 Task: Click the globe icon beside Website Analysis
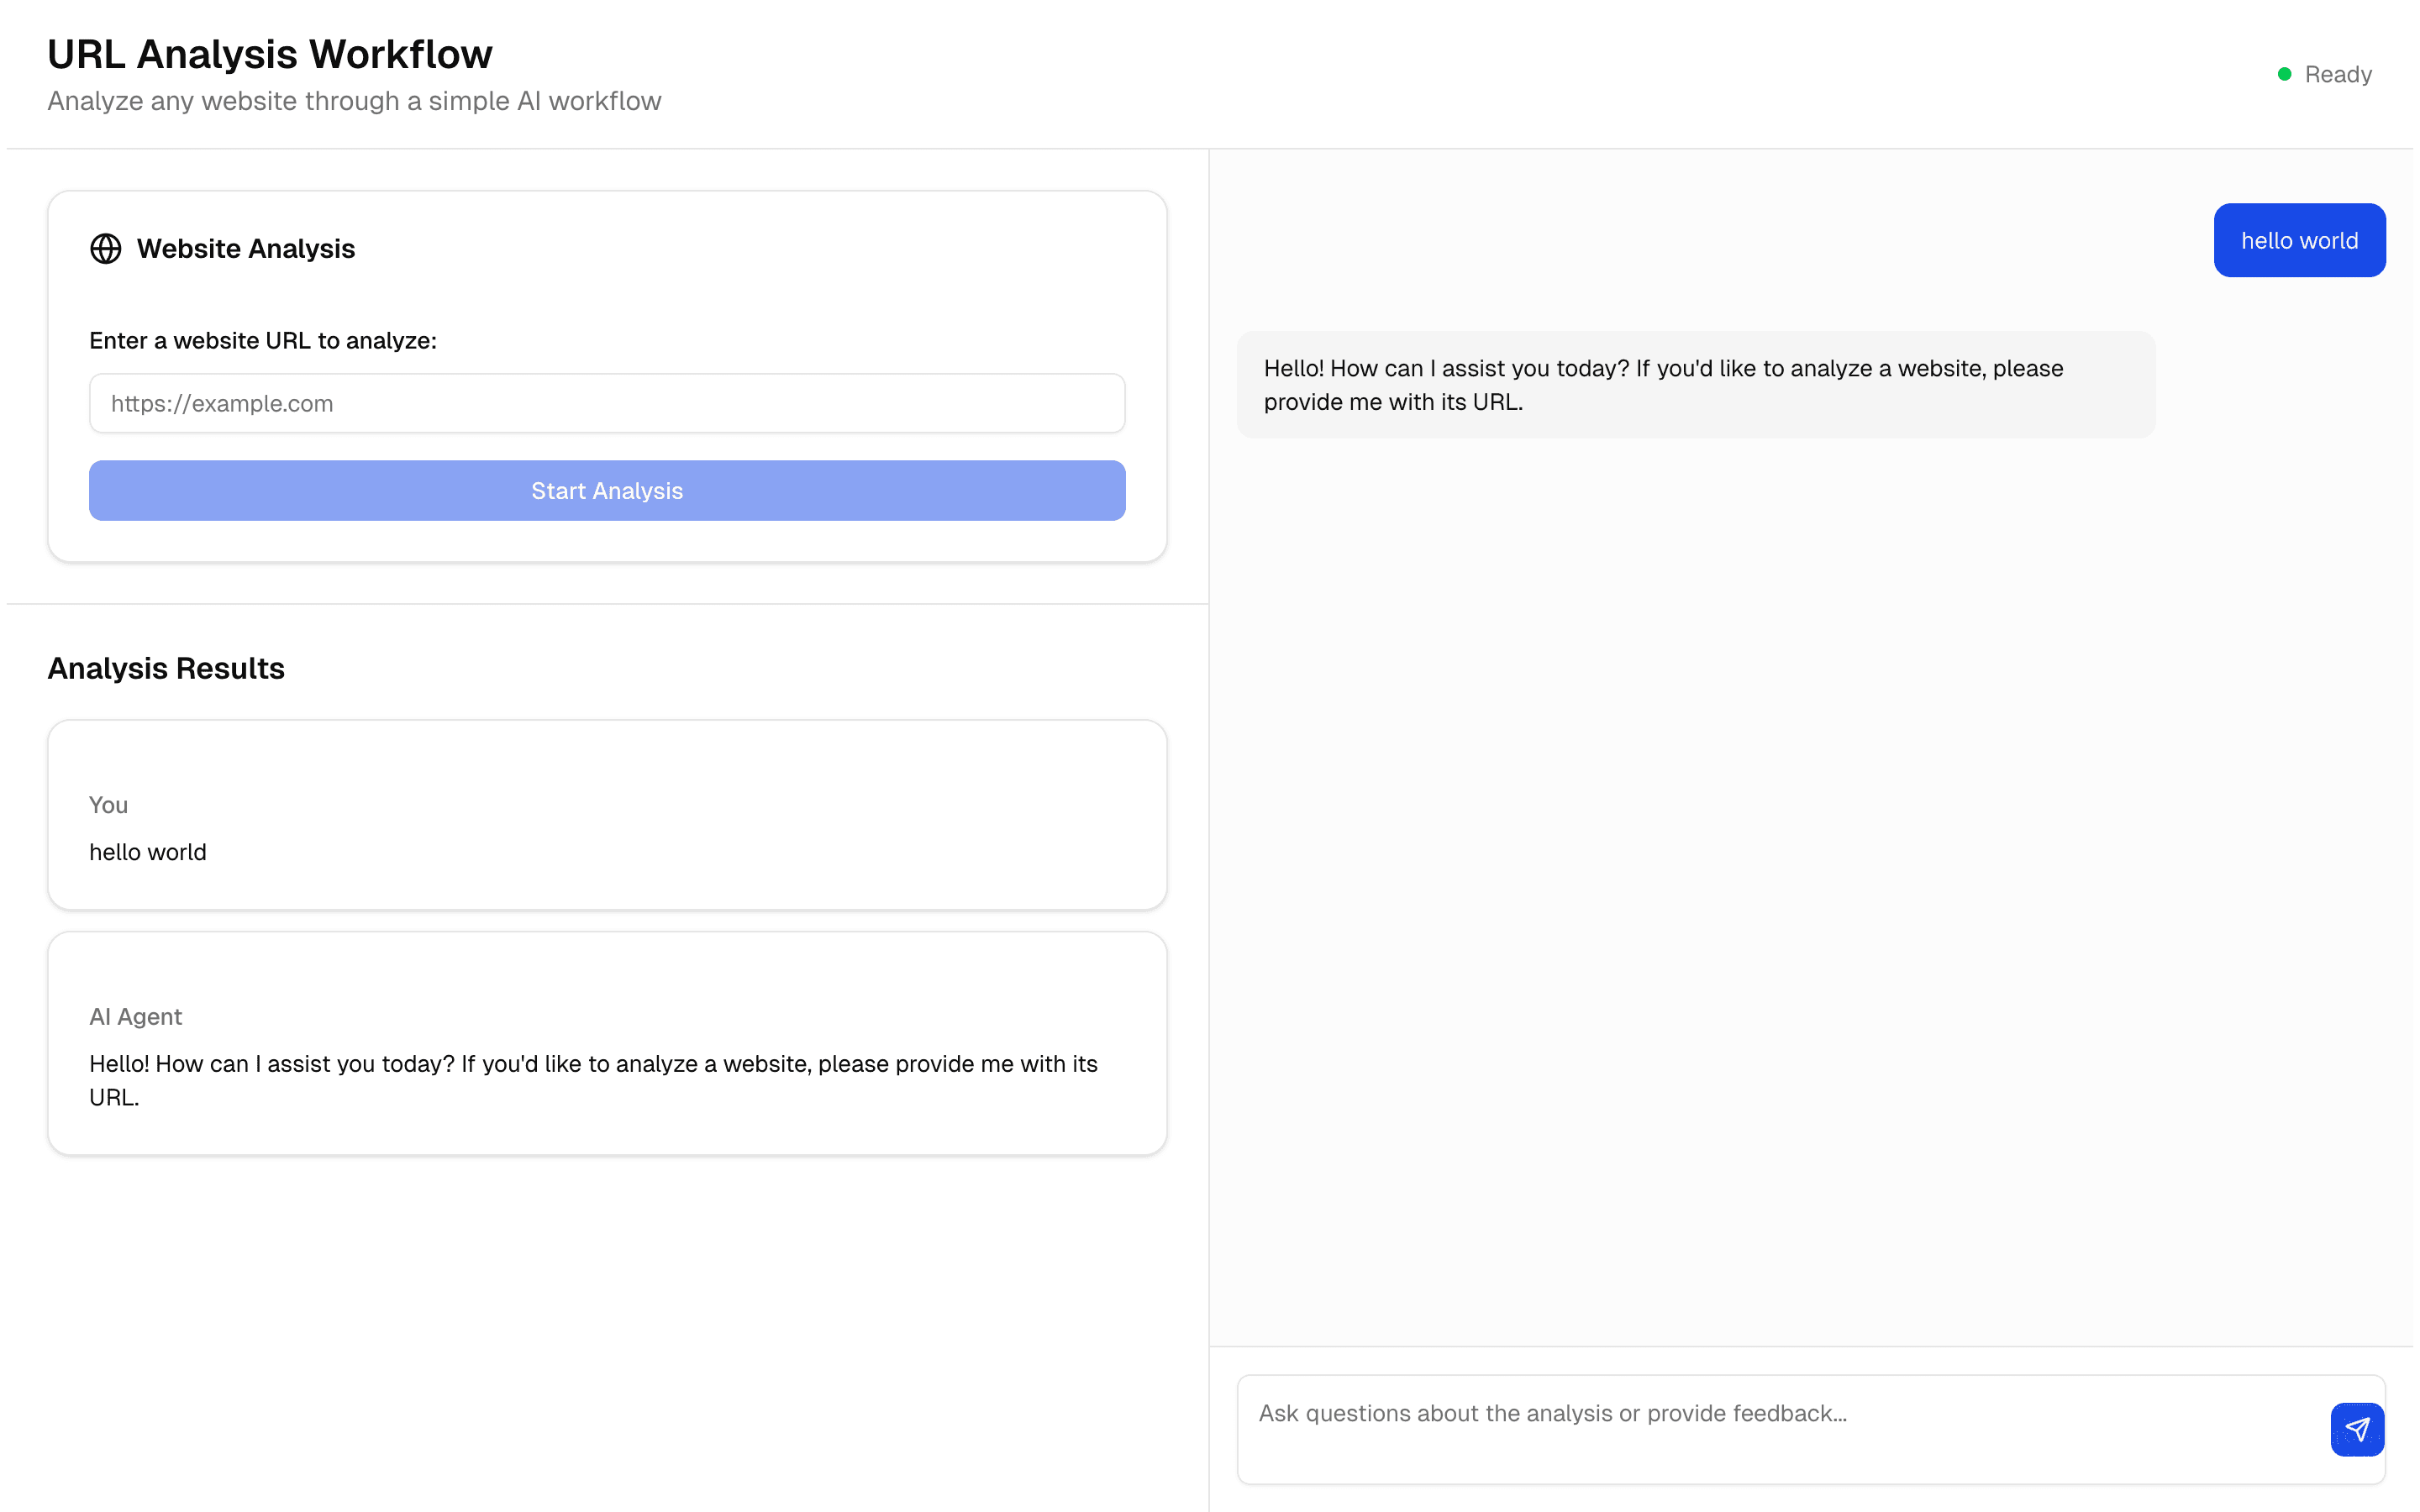(x=105, y=248)
